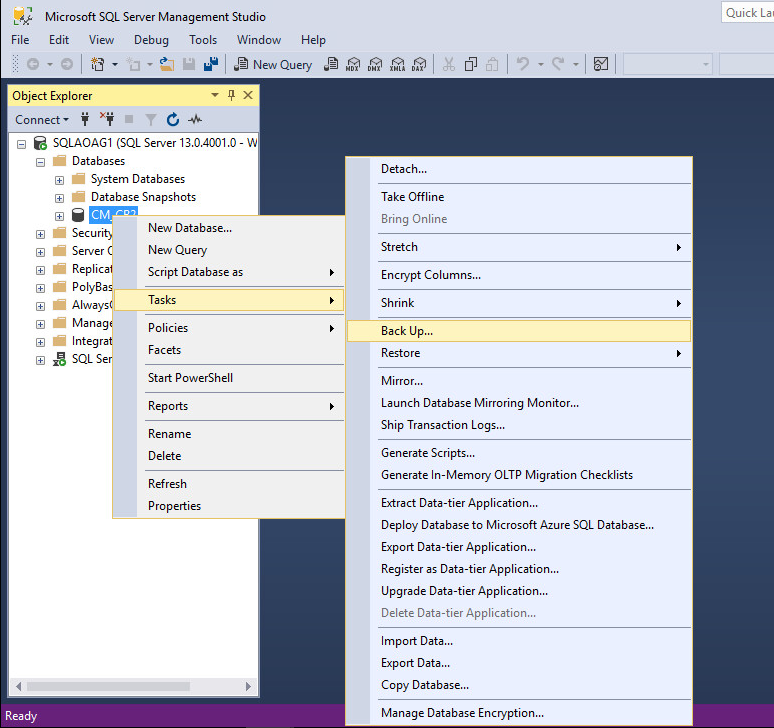Click the Activity Monitor toolbar icon
The height and width of the screenshot is (728, 774).
tap(601, 64)
